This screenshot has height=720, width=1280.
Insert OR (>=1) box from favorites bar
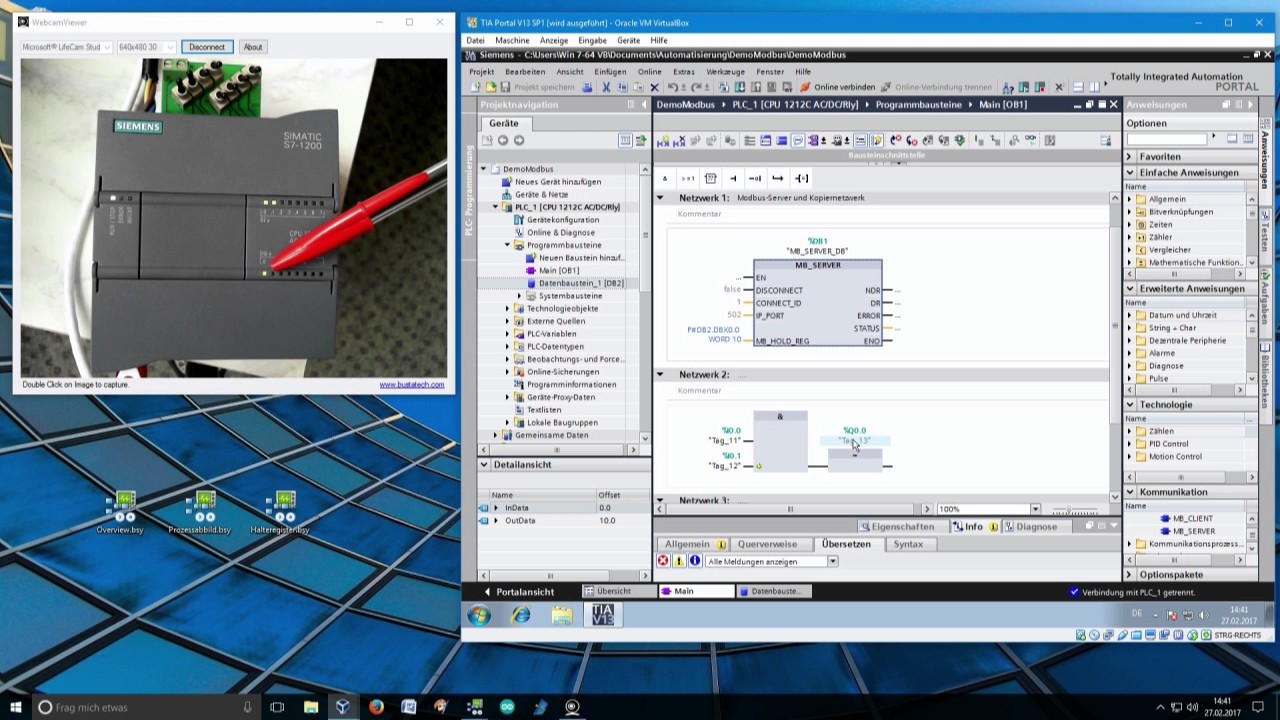[688, 178]
